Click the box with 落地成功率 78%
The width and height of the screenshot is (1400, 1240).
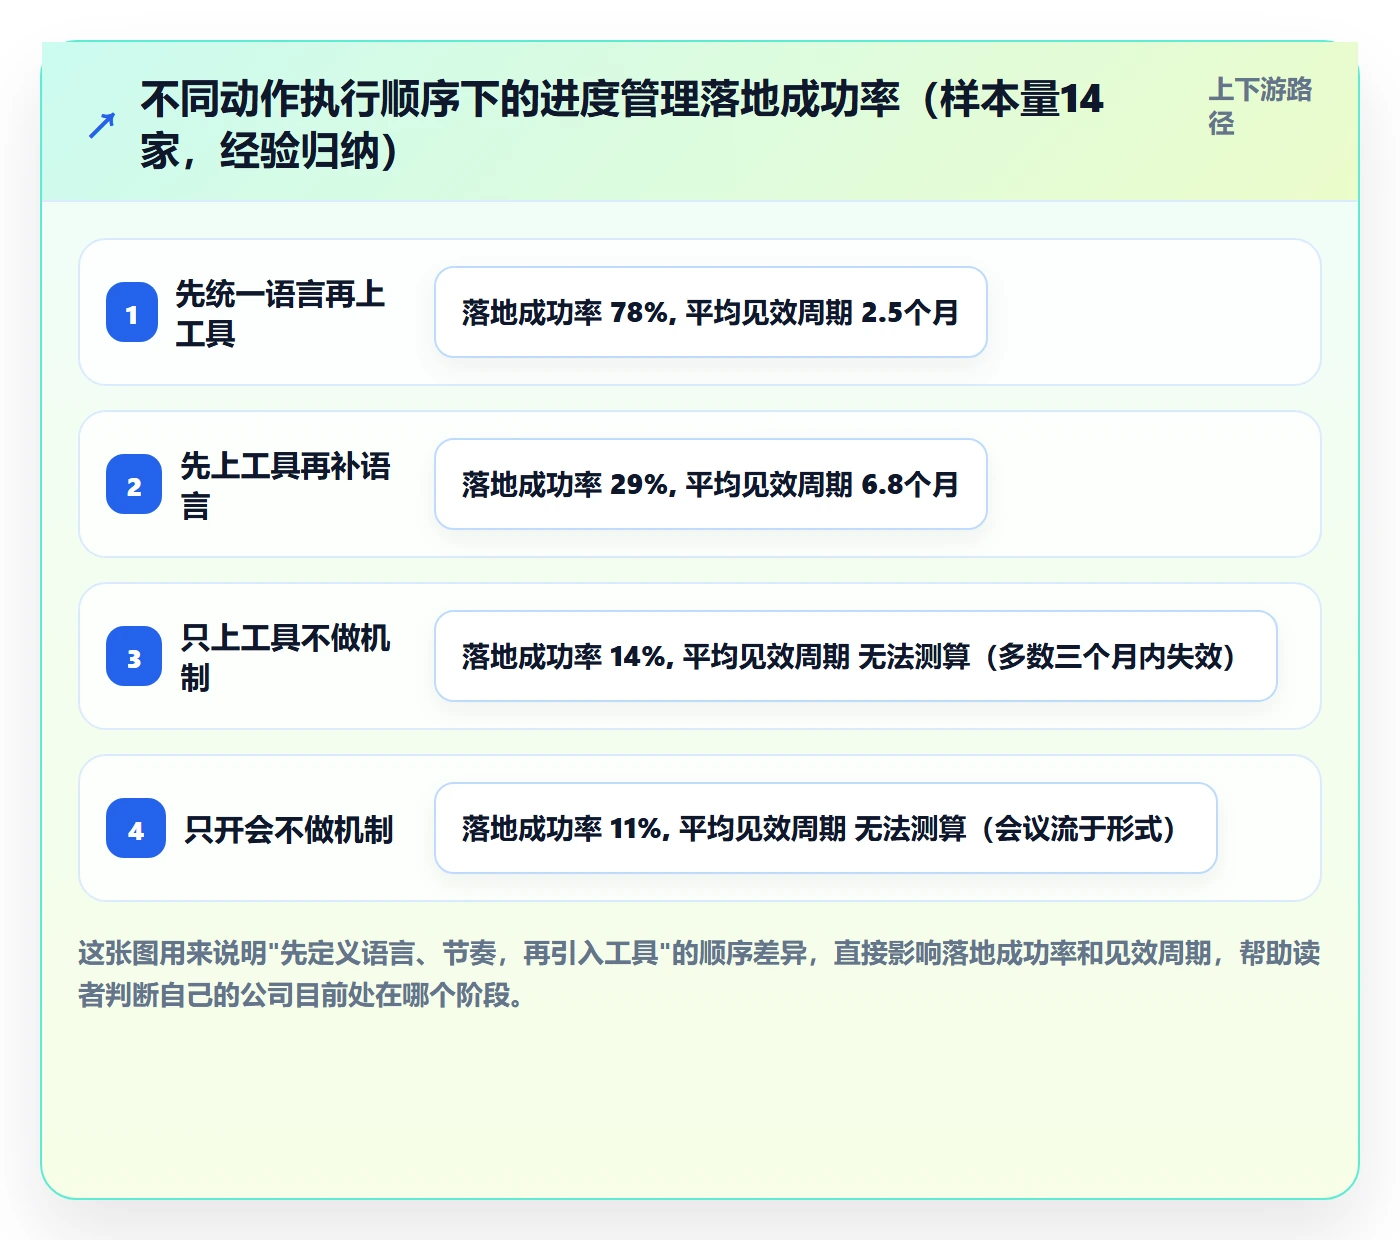pos(711,312)
